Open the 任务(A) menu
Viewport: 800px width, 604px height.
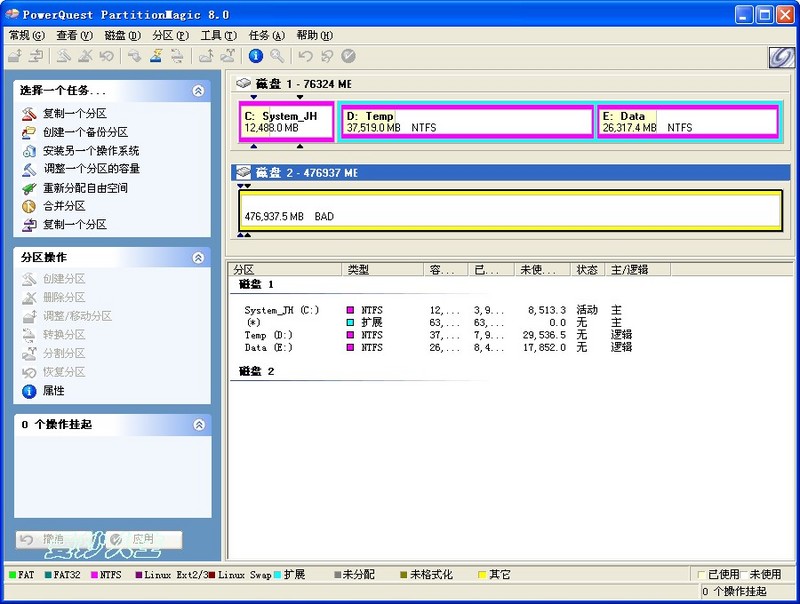point(266,35)
